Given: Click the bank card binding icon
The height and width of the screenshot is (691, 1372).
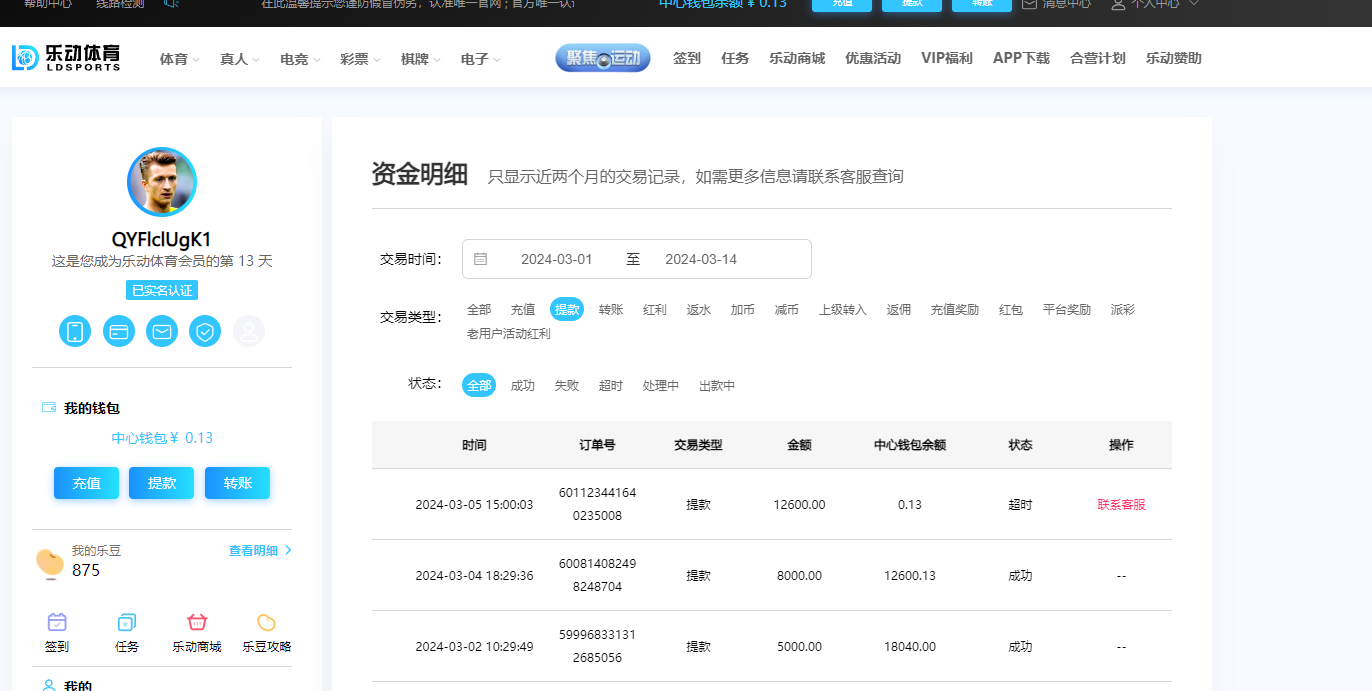Looking at the screenshot, I should pos(119,331).
